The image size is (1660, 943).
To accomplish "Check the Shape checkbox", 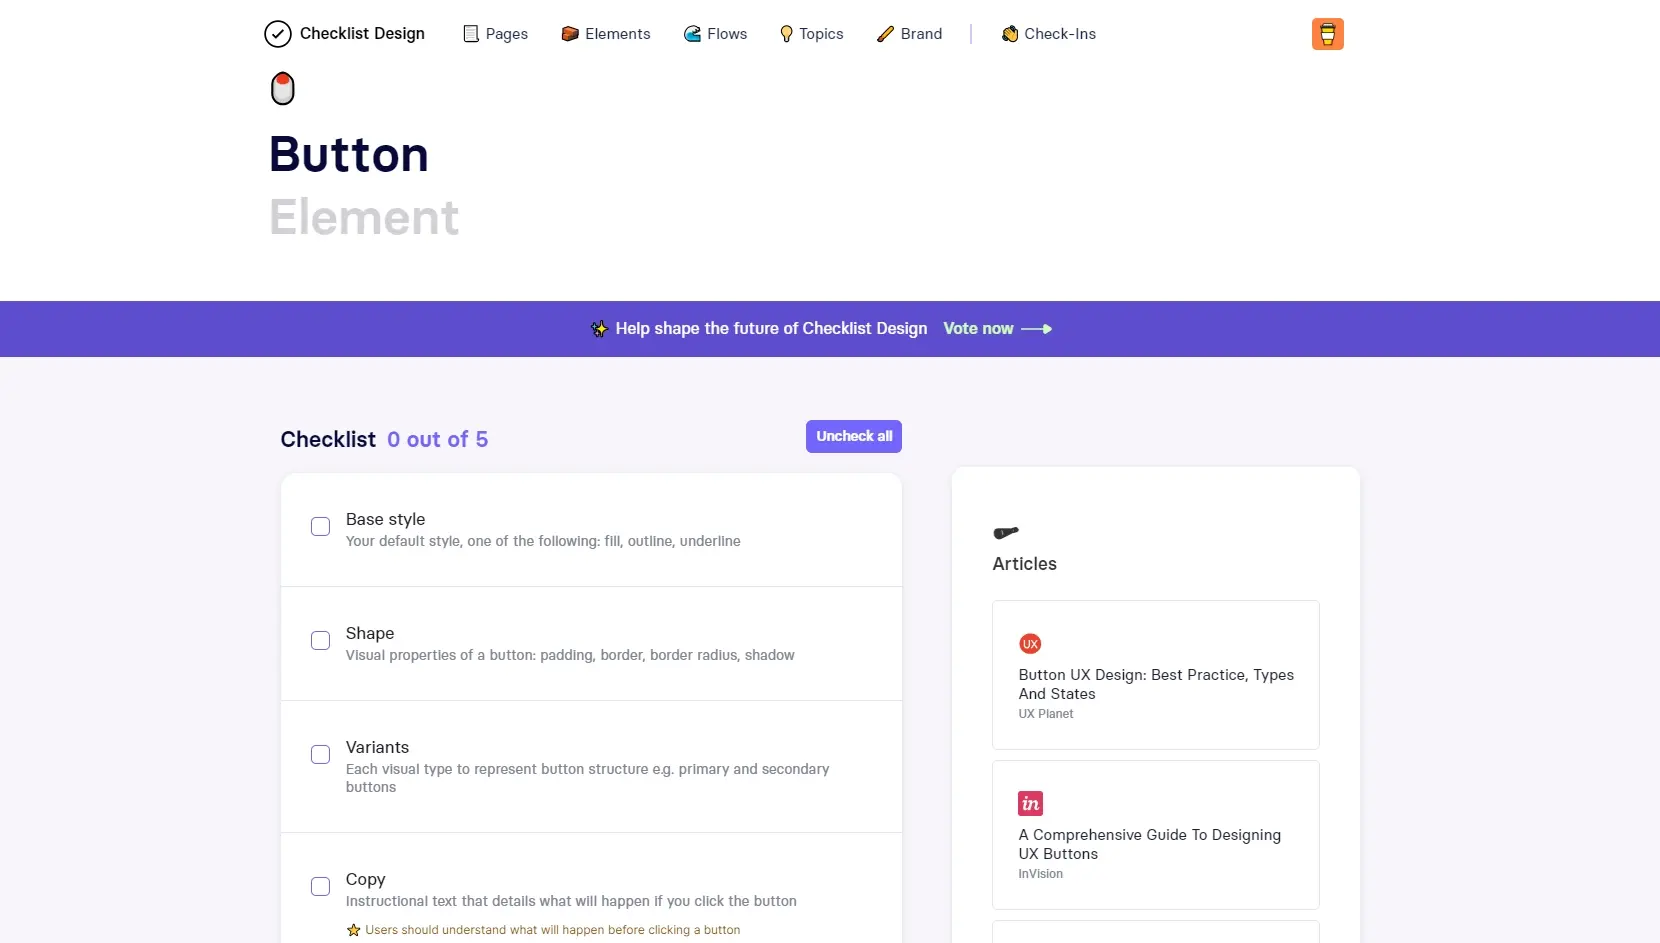I will [x=320, y=640].
